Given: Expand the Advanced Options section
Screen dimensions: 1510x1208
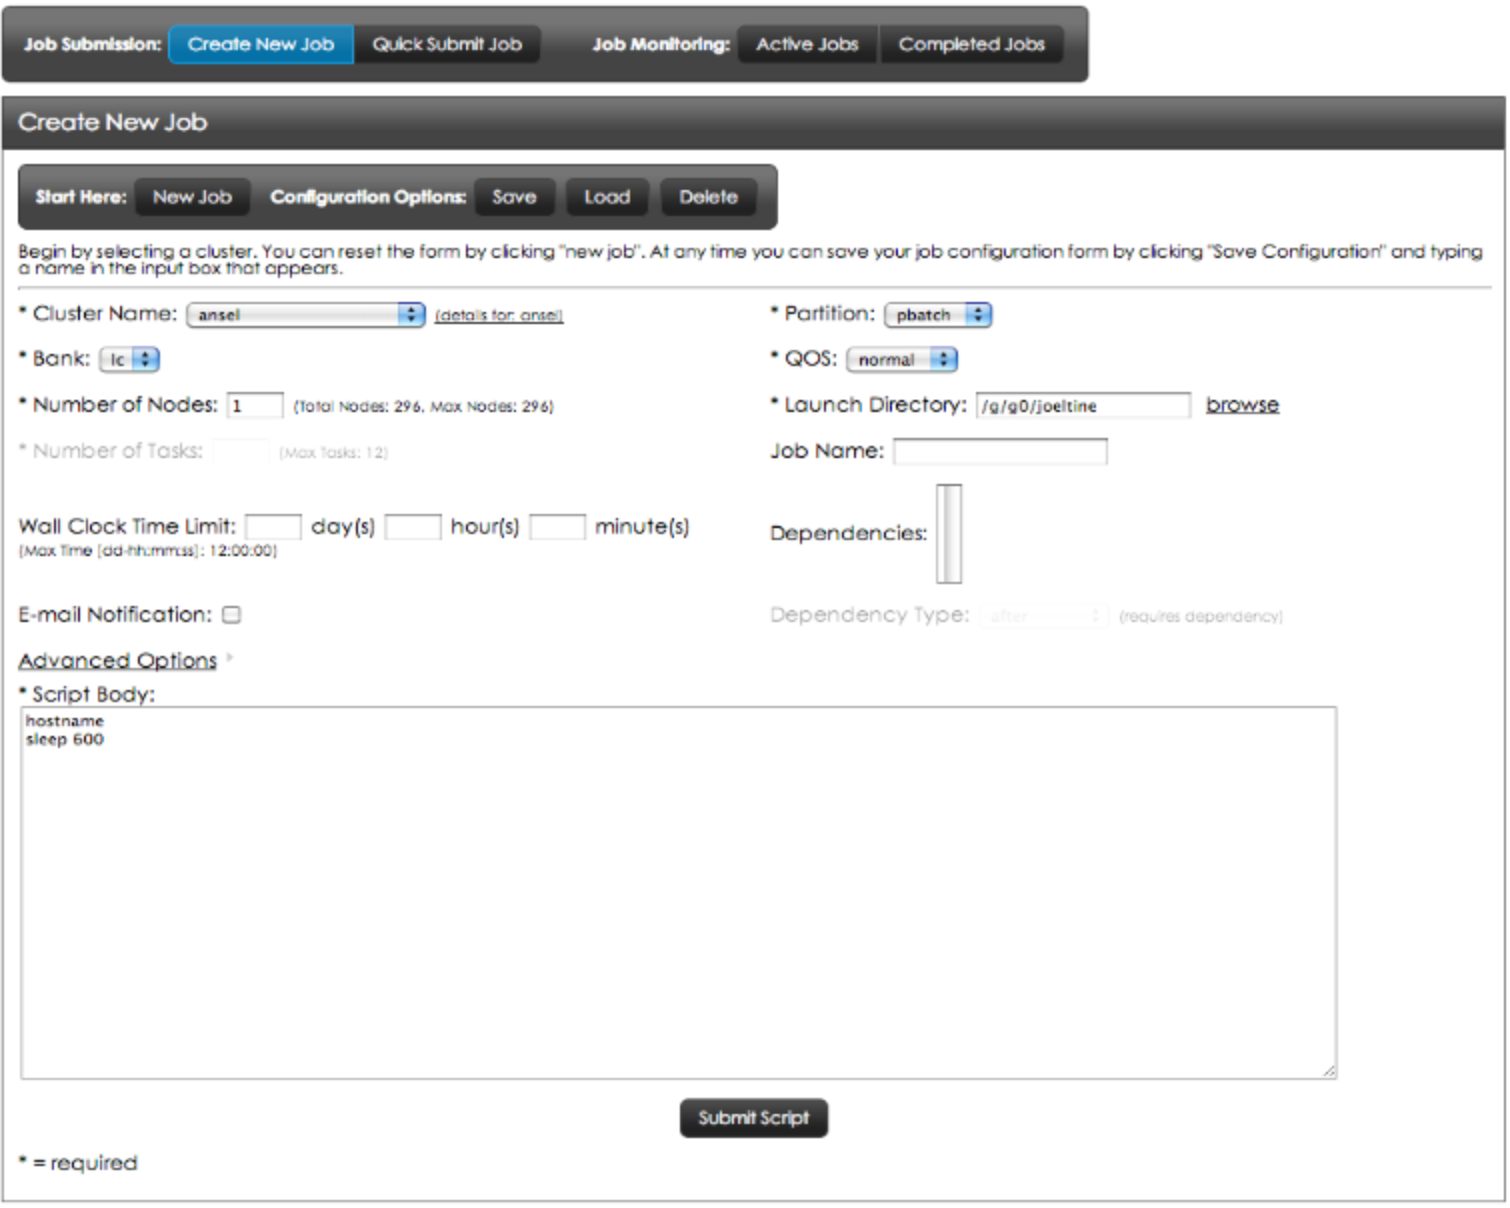Looking at the screenshot, I should [x=118, y=661].
